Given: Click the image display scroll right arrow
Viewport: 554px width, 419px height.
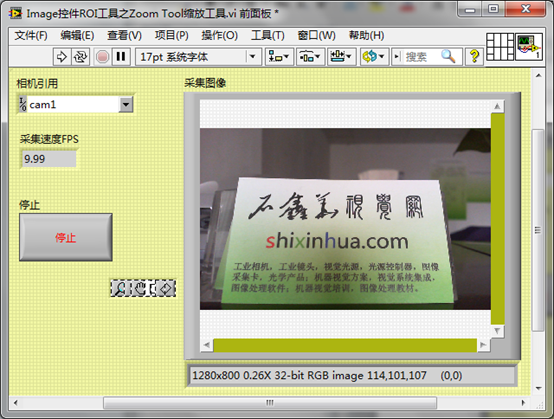Looking at the screenshot, I should tap(483, 345).
